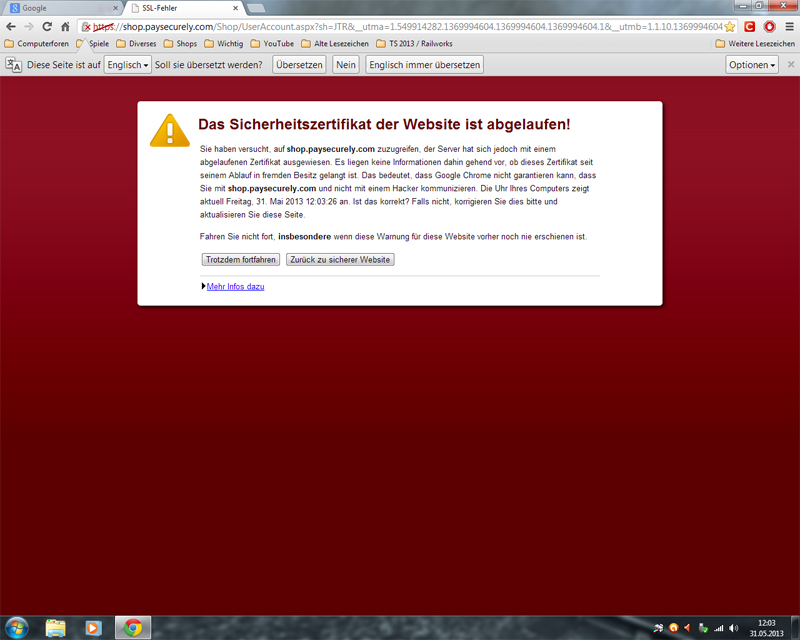This screenshot has width=800, height=640.
Task: Click the translate icon in the translation bar
Action: 13,65
